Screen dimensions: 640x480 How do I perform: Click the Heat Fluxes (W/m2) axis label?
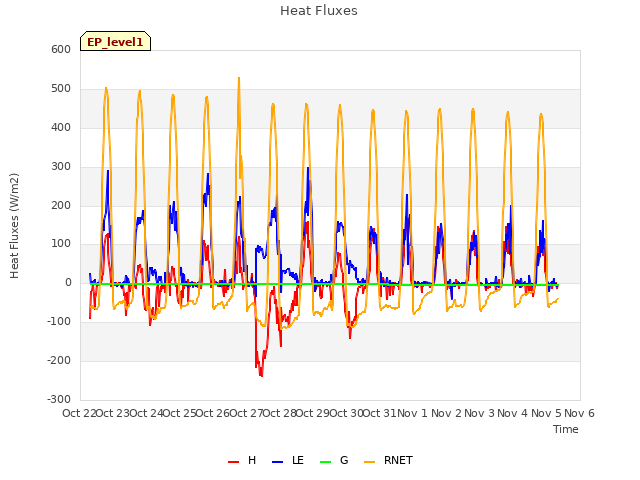pos(14,226)
